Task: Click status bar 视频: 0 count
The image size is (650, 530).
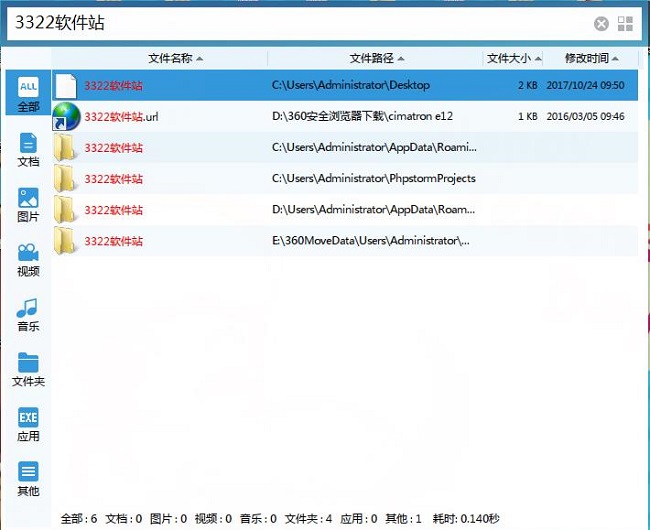Action: coord(213,519)
